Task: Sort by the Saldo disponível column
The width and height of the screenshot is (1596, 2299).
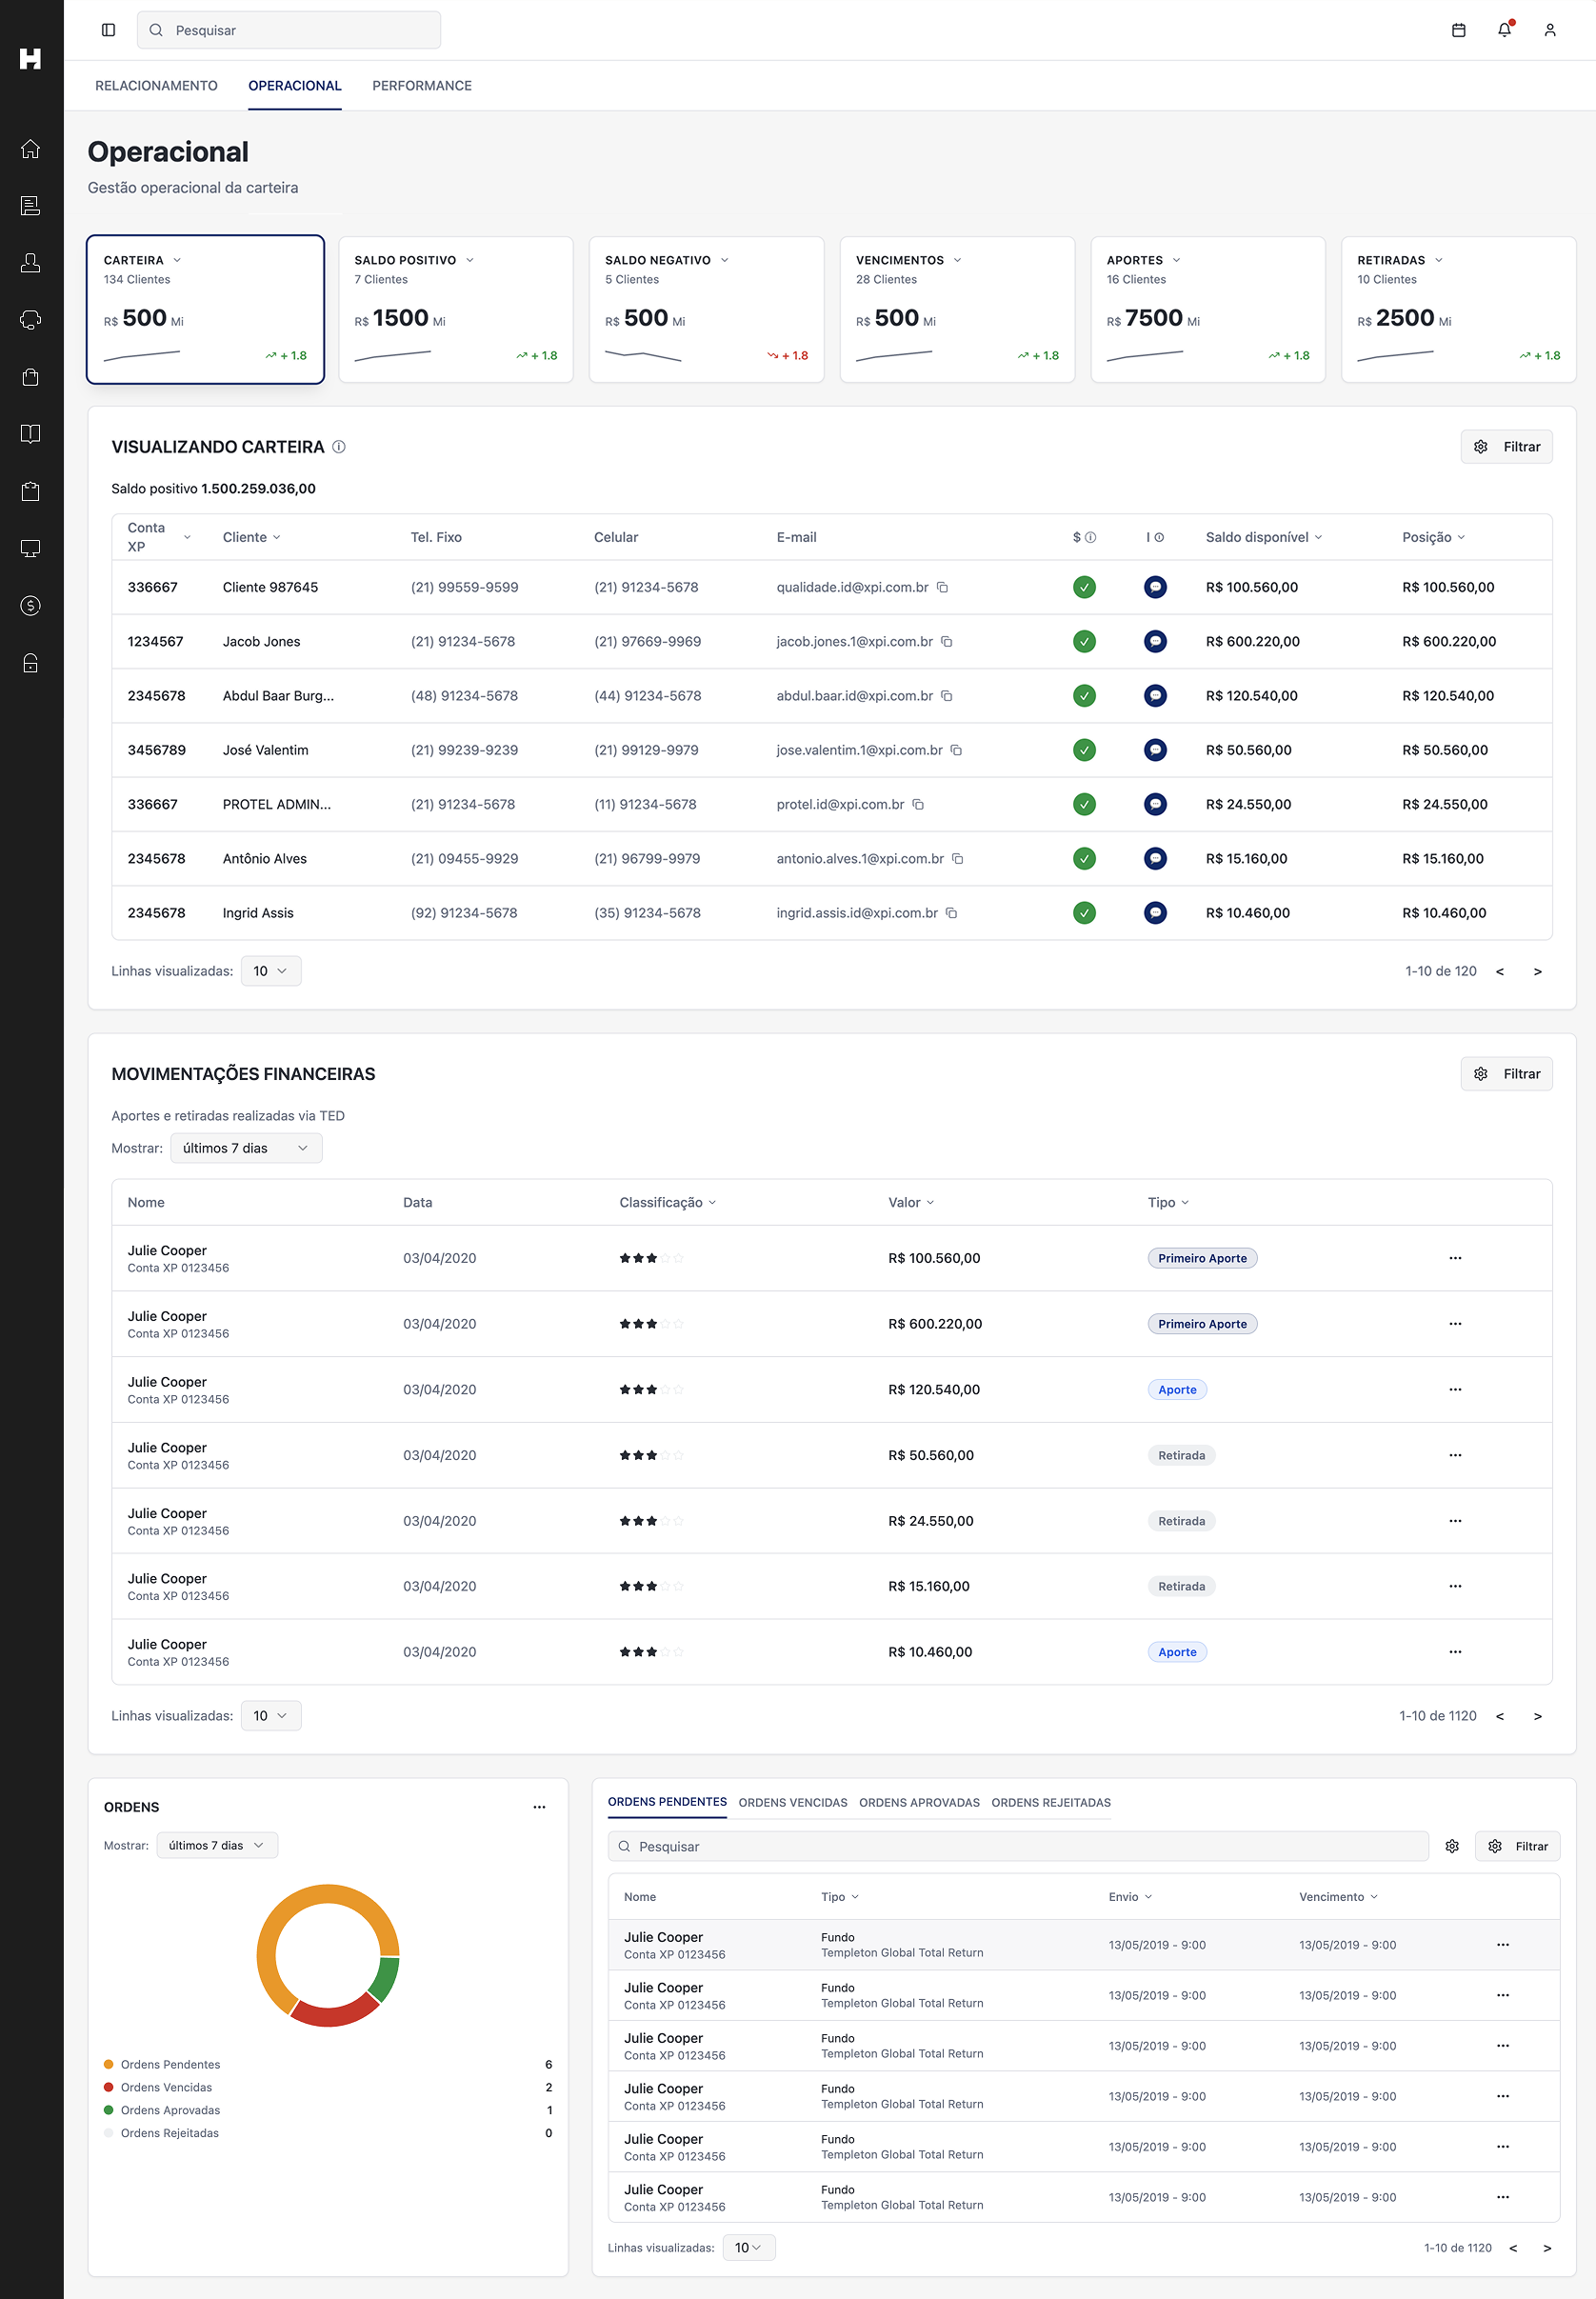Action: click(1263, 537)
